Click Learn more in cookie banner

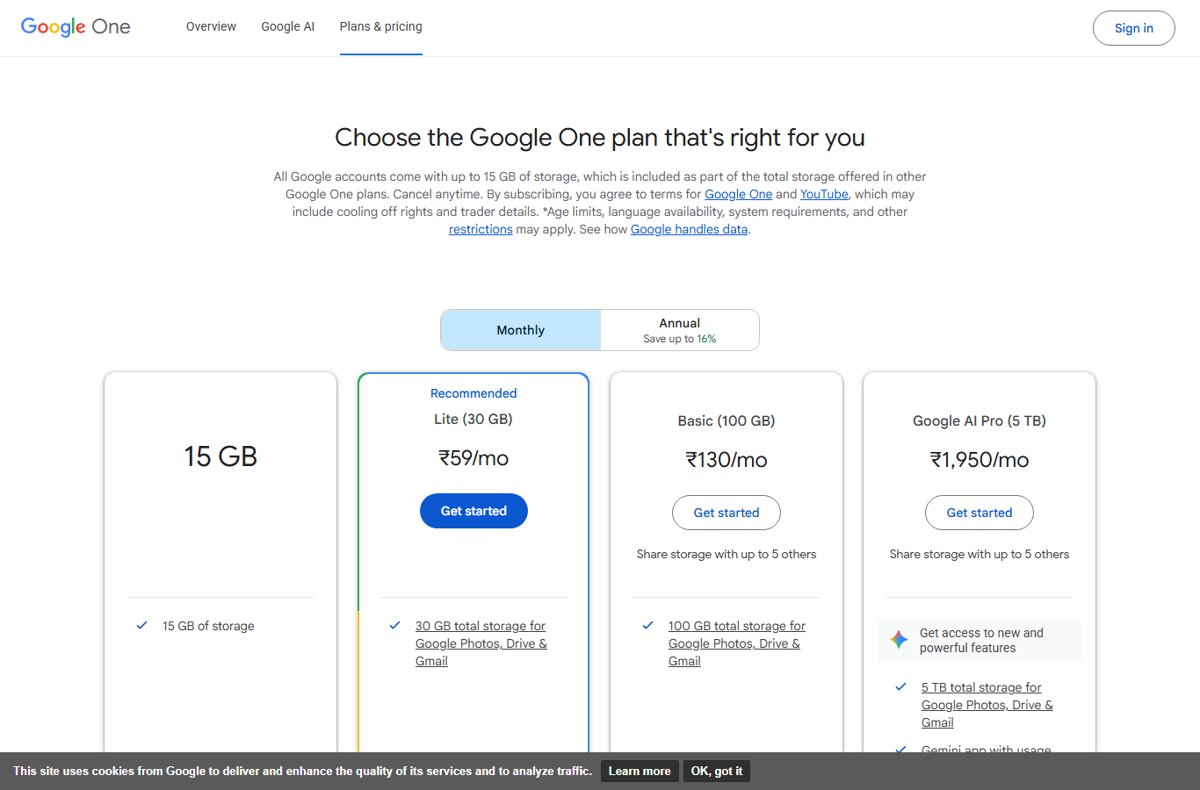(640, 771)
